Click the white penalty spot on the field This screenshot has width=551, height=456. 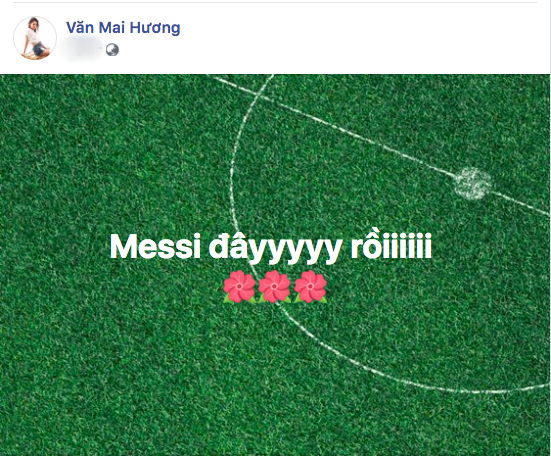click(472, 183)
